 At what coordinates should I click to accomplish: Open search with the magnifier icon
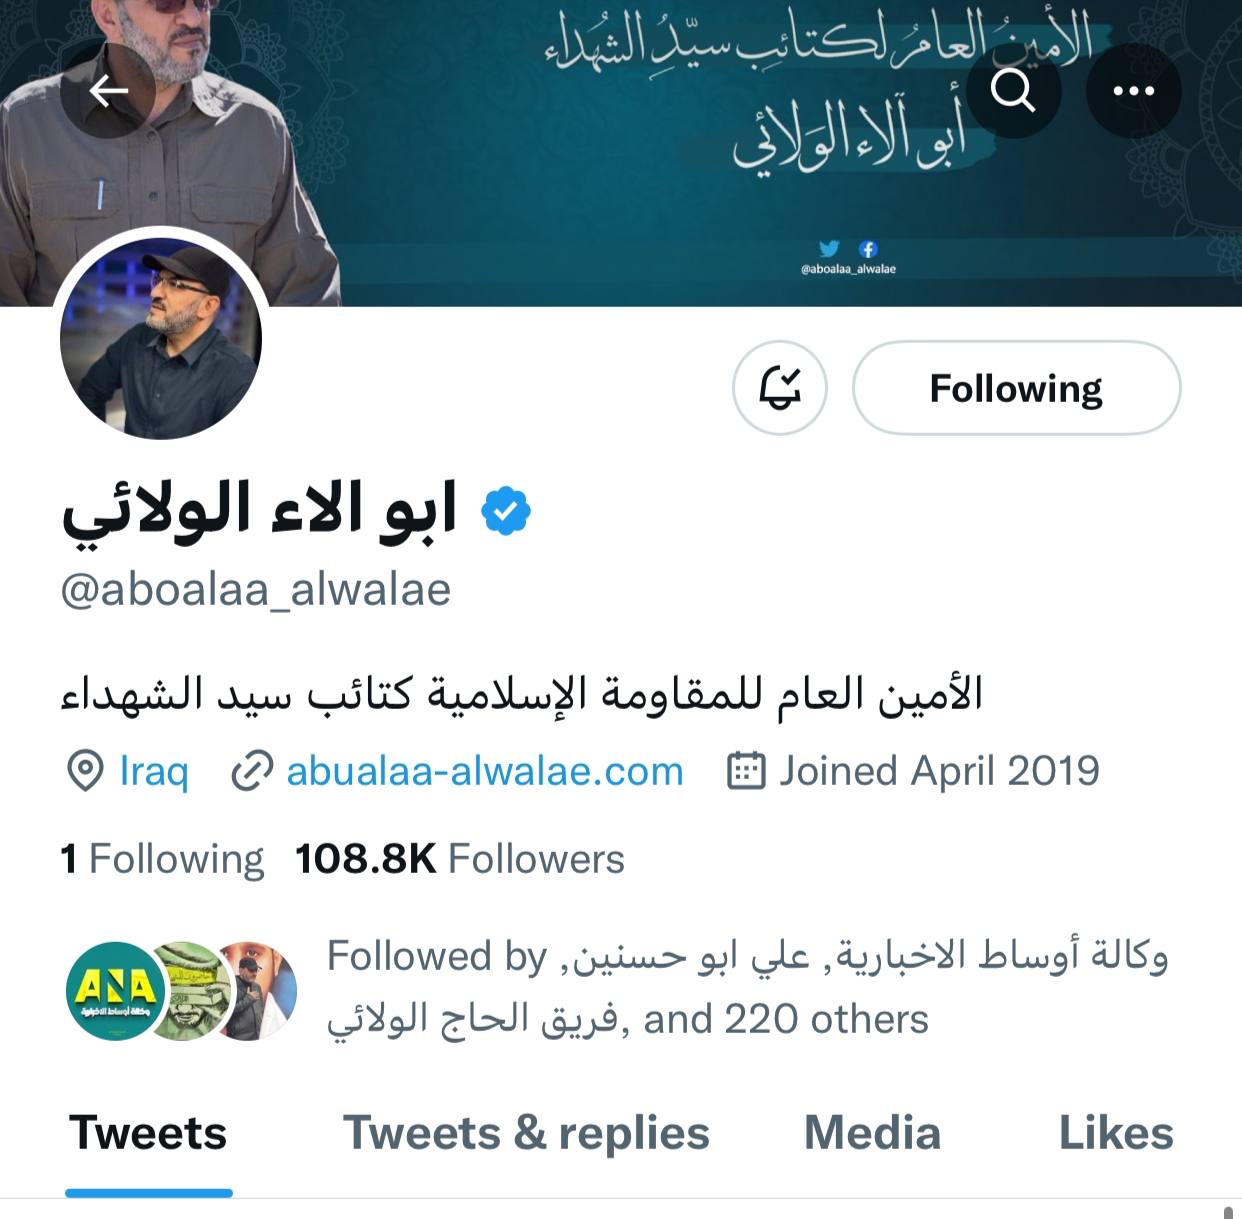pyautogui.click(x=1013, y=91)
